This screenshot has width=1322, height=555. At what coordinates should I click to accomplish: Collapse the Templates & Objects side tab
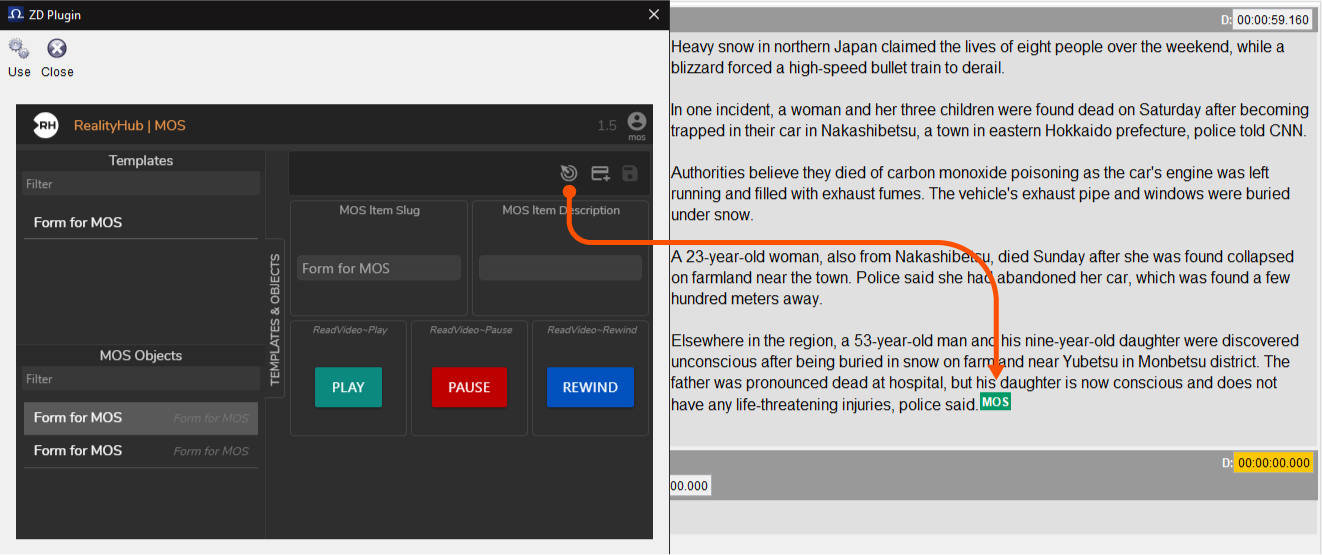click(275, 320)
